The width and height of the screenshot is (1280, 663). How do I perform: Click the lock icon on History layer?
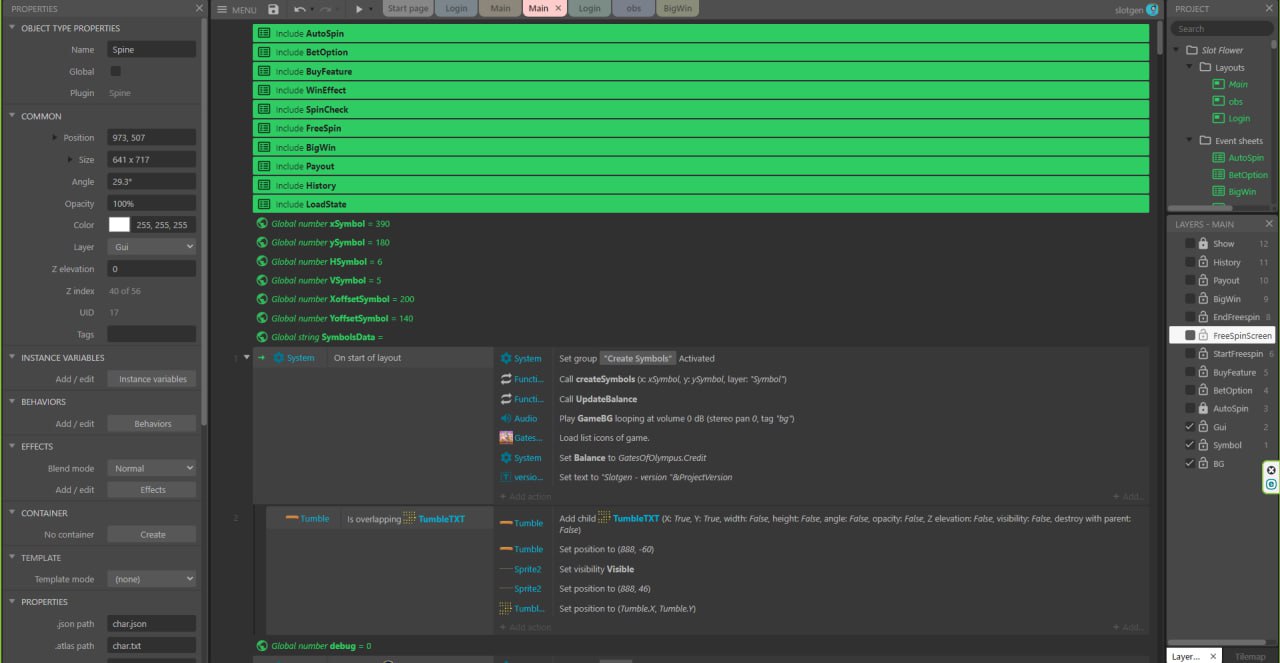pyautogui.click(x=1203, y=262)
